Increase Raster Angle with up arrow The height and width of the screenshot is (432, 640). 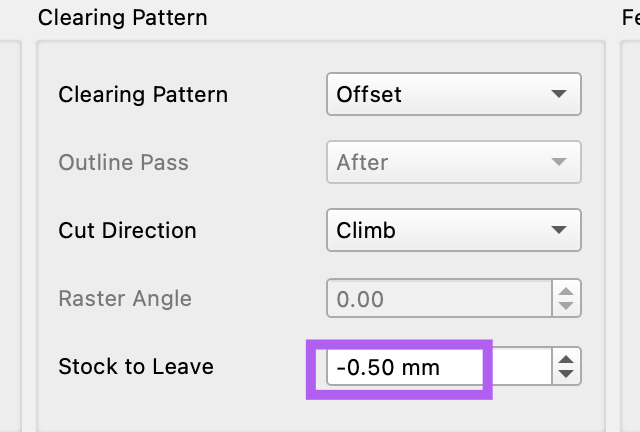tap(567, 291)
